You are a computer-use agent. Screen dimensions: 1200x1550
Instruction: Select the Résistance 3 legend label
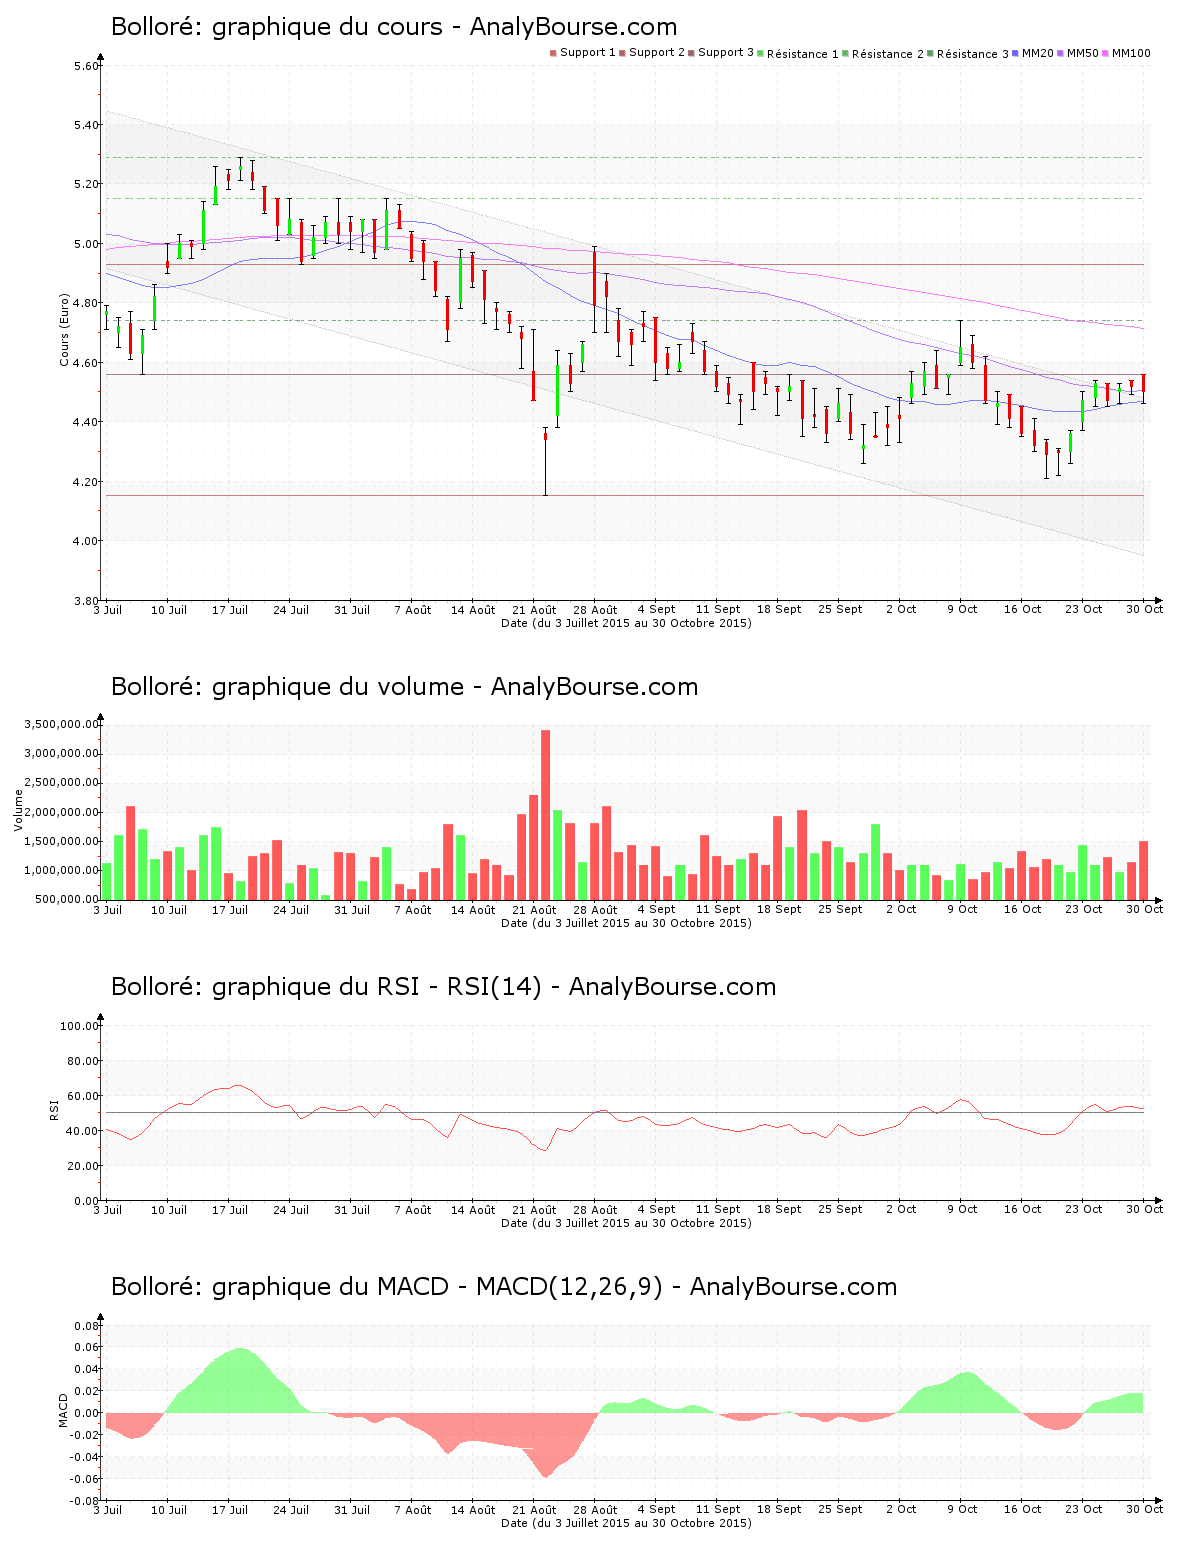pos(973,54)
